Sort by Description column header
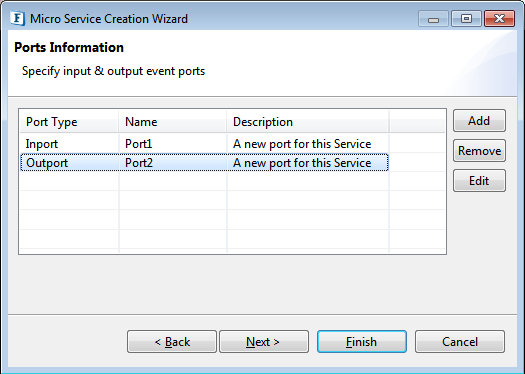Screen dimensions: 525x374 (x=308, y=122)
